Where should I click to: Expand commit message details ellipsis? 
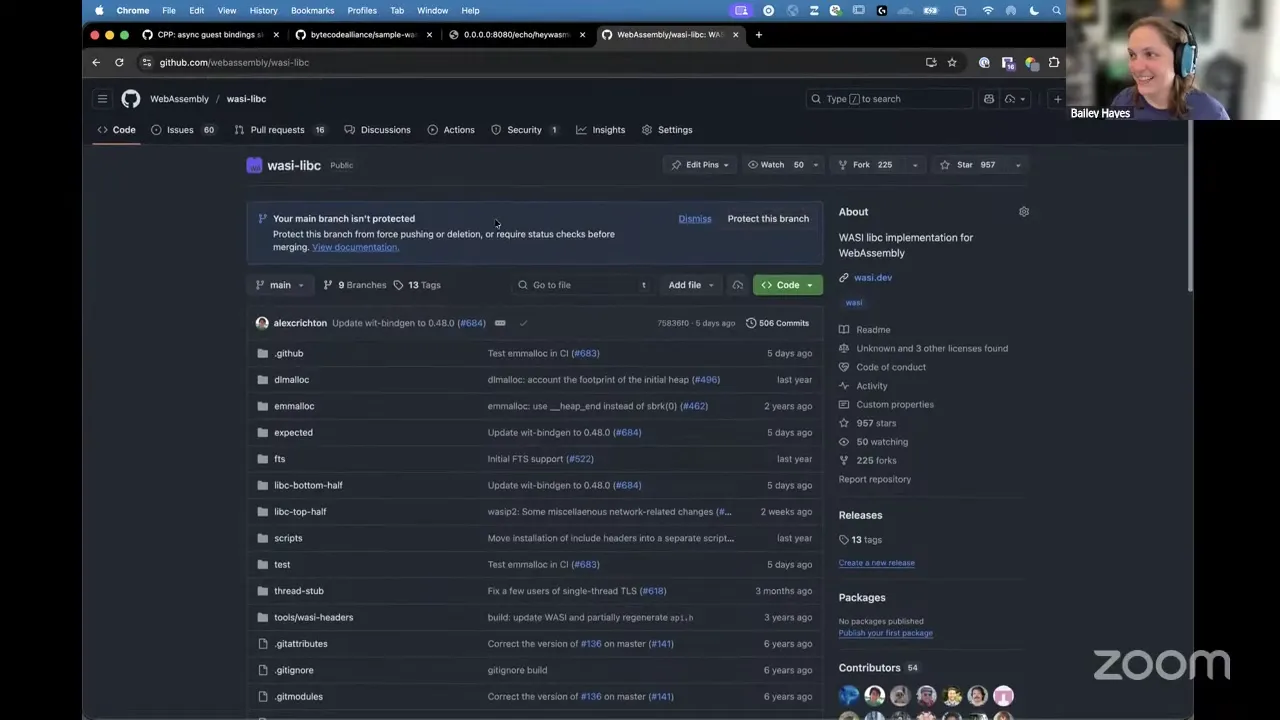[500, 323]
